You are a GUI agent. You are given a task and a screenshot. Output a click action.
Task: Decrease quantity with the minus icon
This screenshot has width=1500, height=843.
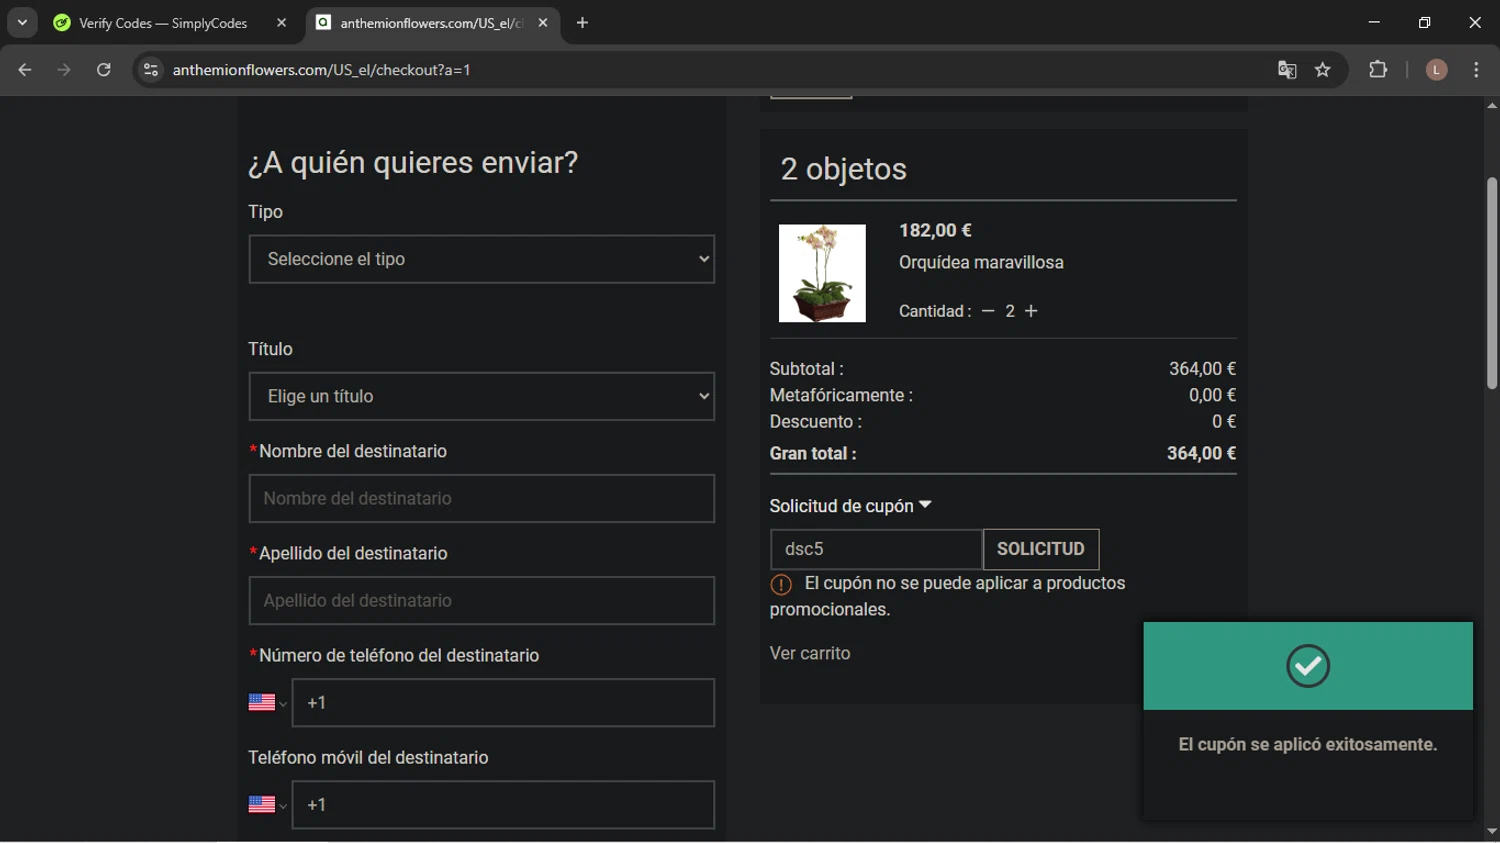[x=988, y=311]
